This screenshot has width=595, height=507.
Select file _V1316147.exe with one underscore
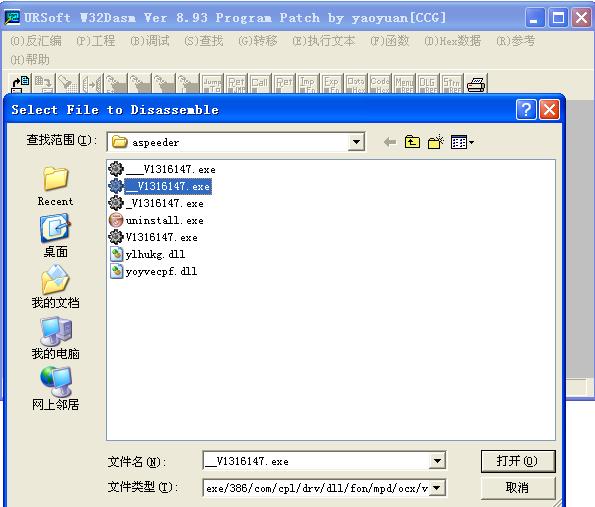[156, 203]
